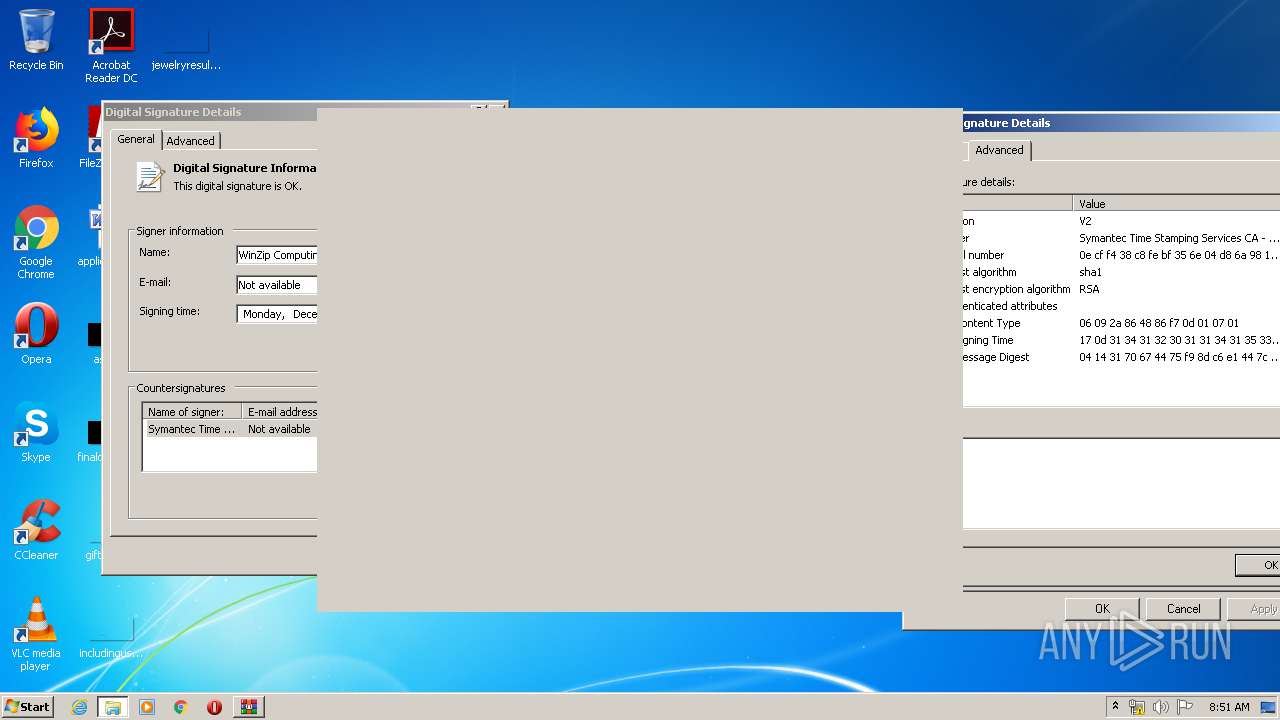Switch to Advanced tab in left dialog
1280x720 pixels.
pos(190,141)
